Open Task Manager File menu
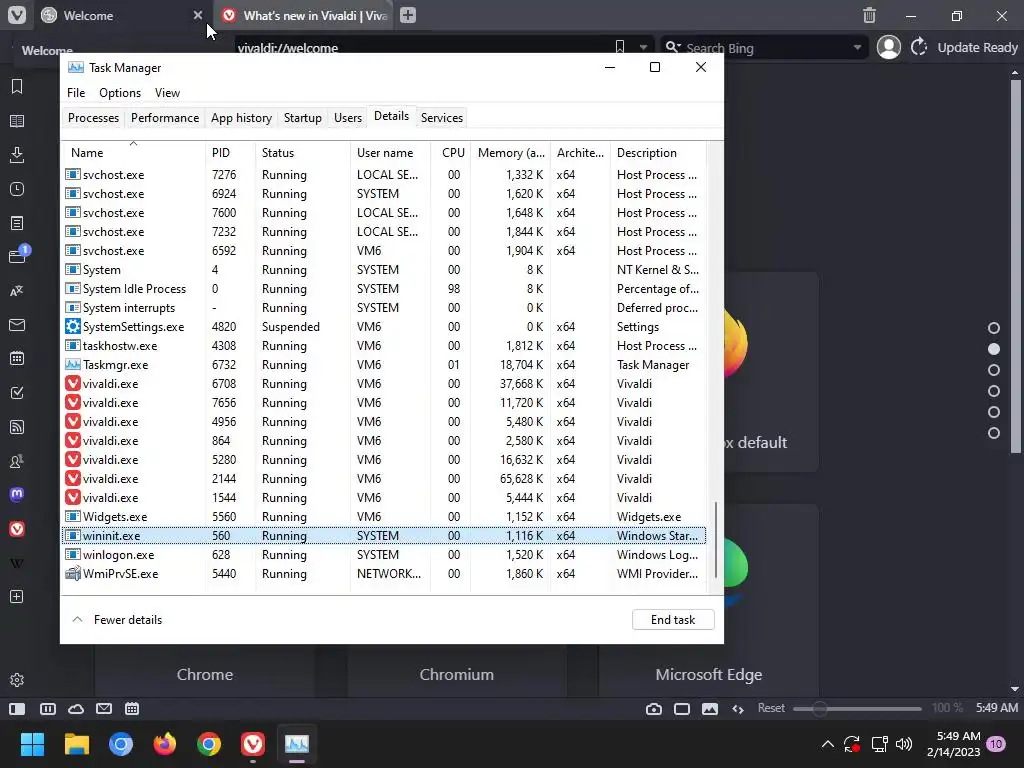The width and height of the screenshot is (1024, 768). pos(76,93)
